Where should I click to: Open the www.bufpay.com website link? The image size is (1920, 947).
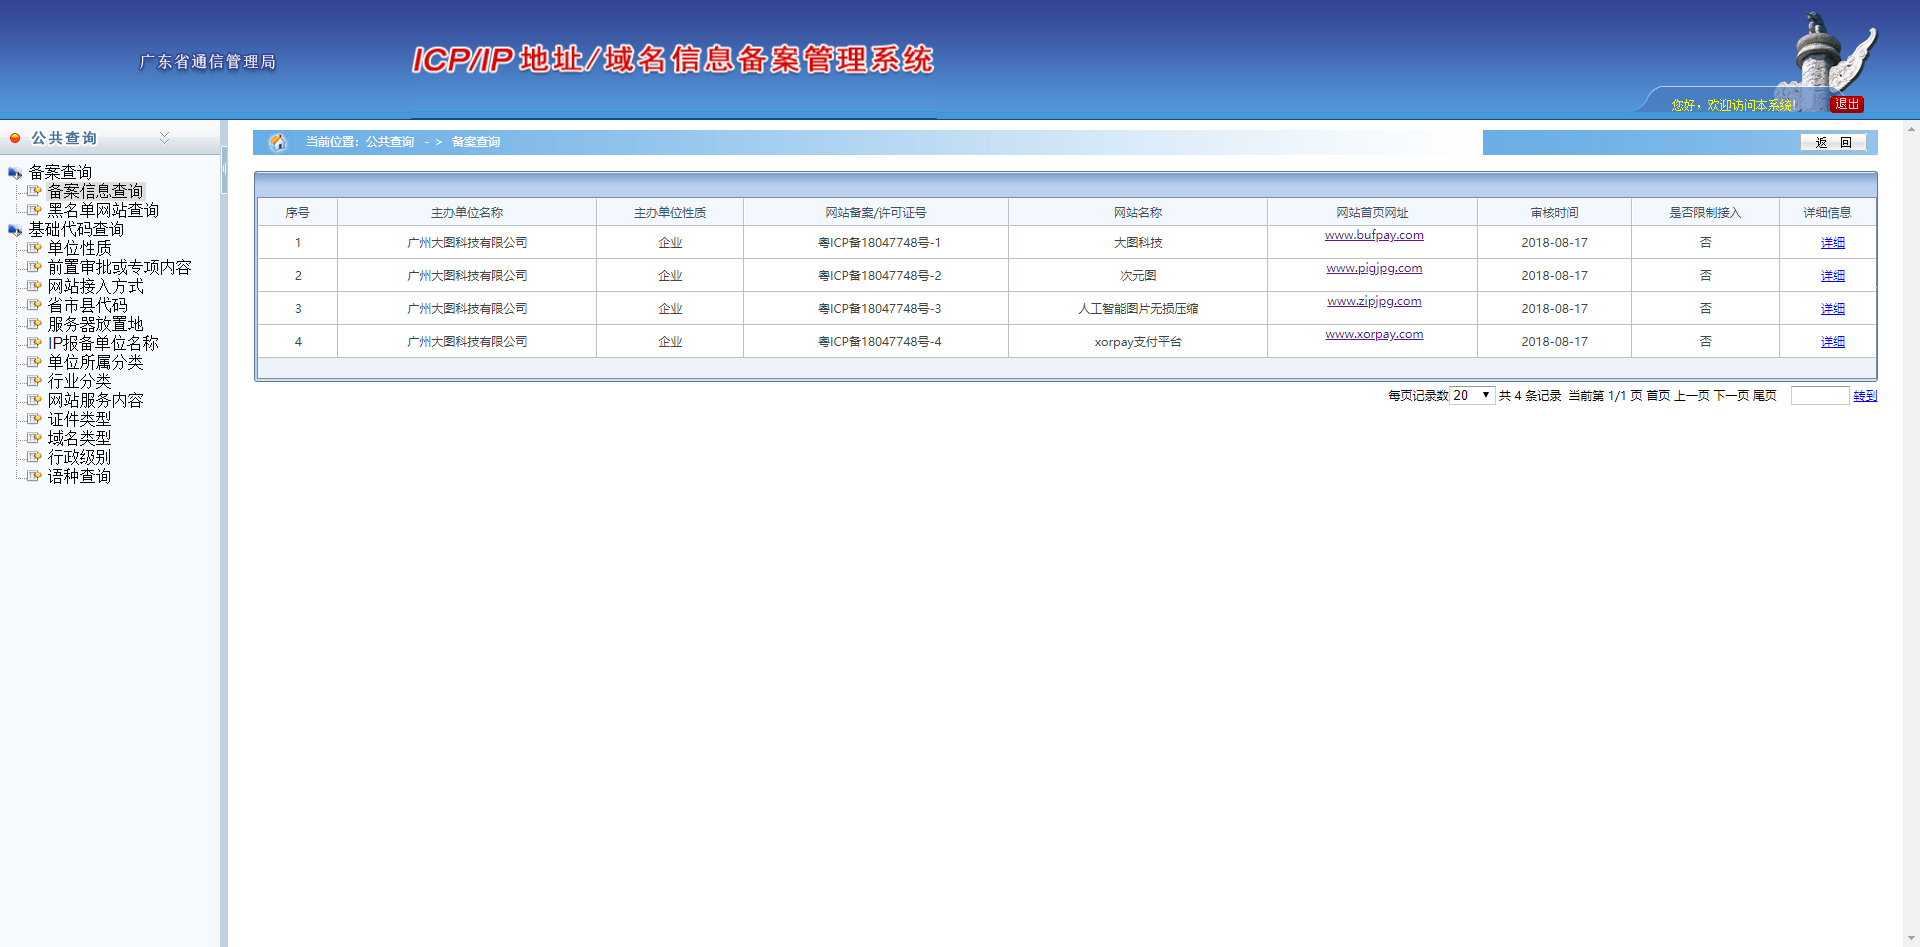click(x=1374, y=235)
